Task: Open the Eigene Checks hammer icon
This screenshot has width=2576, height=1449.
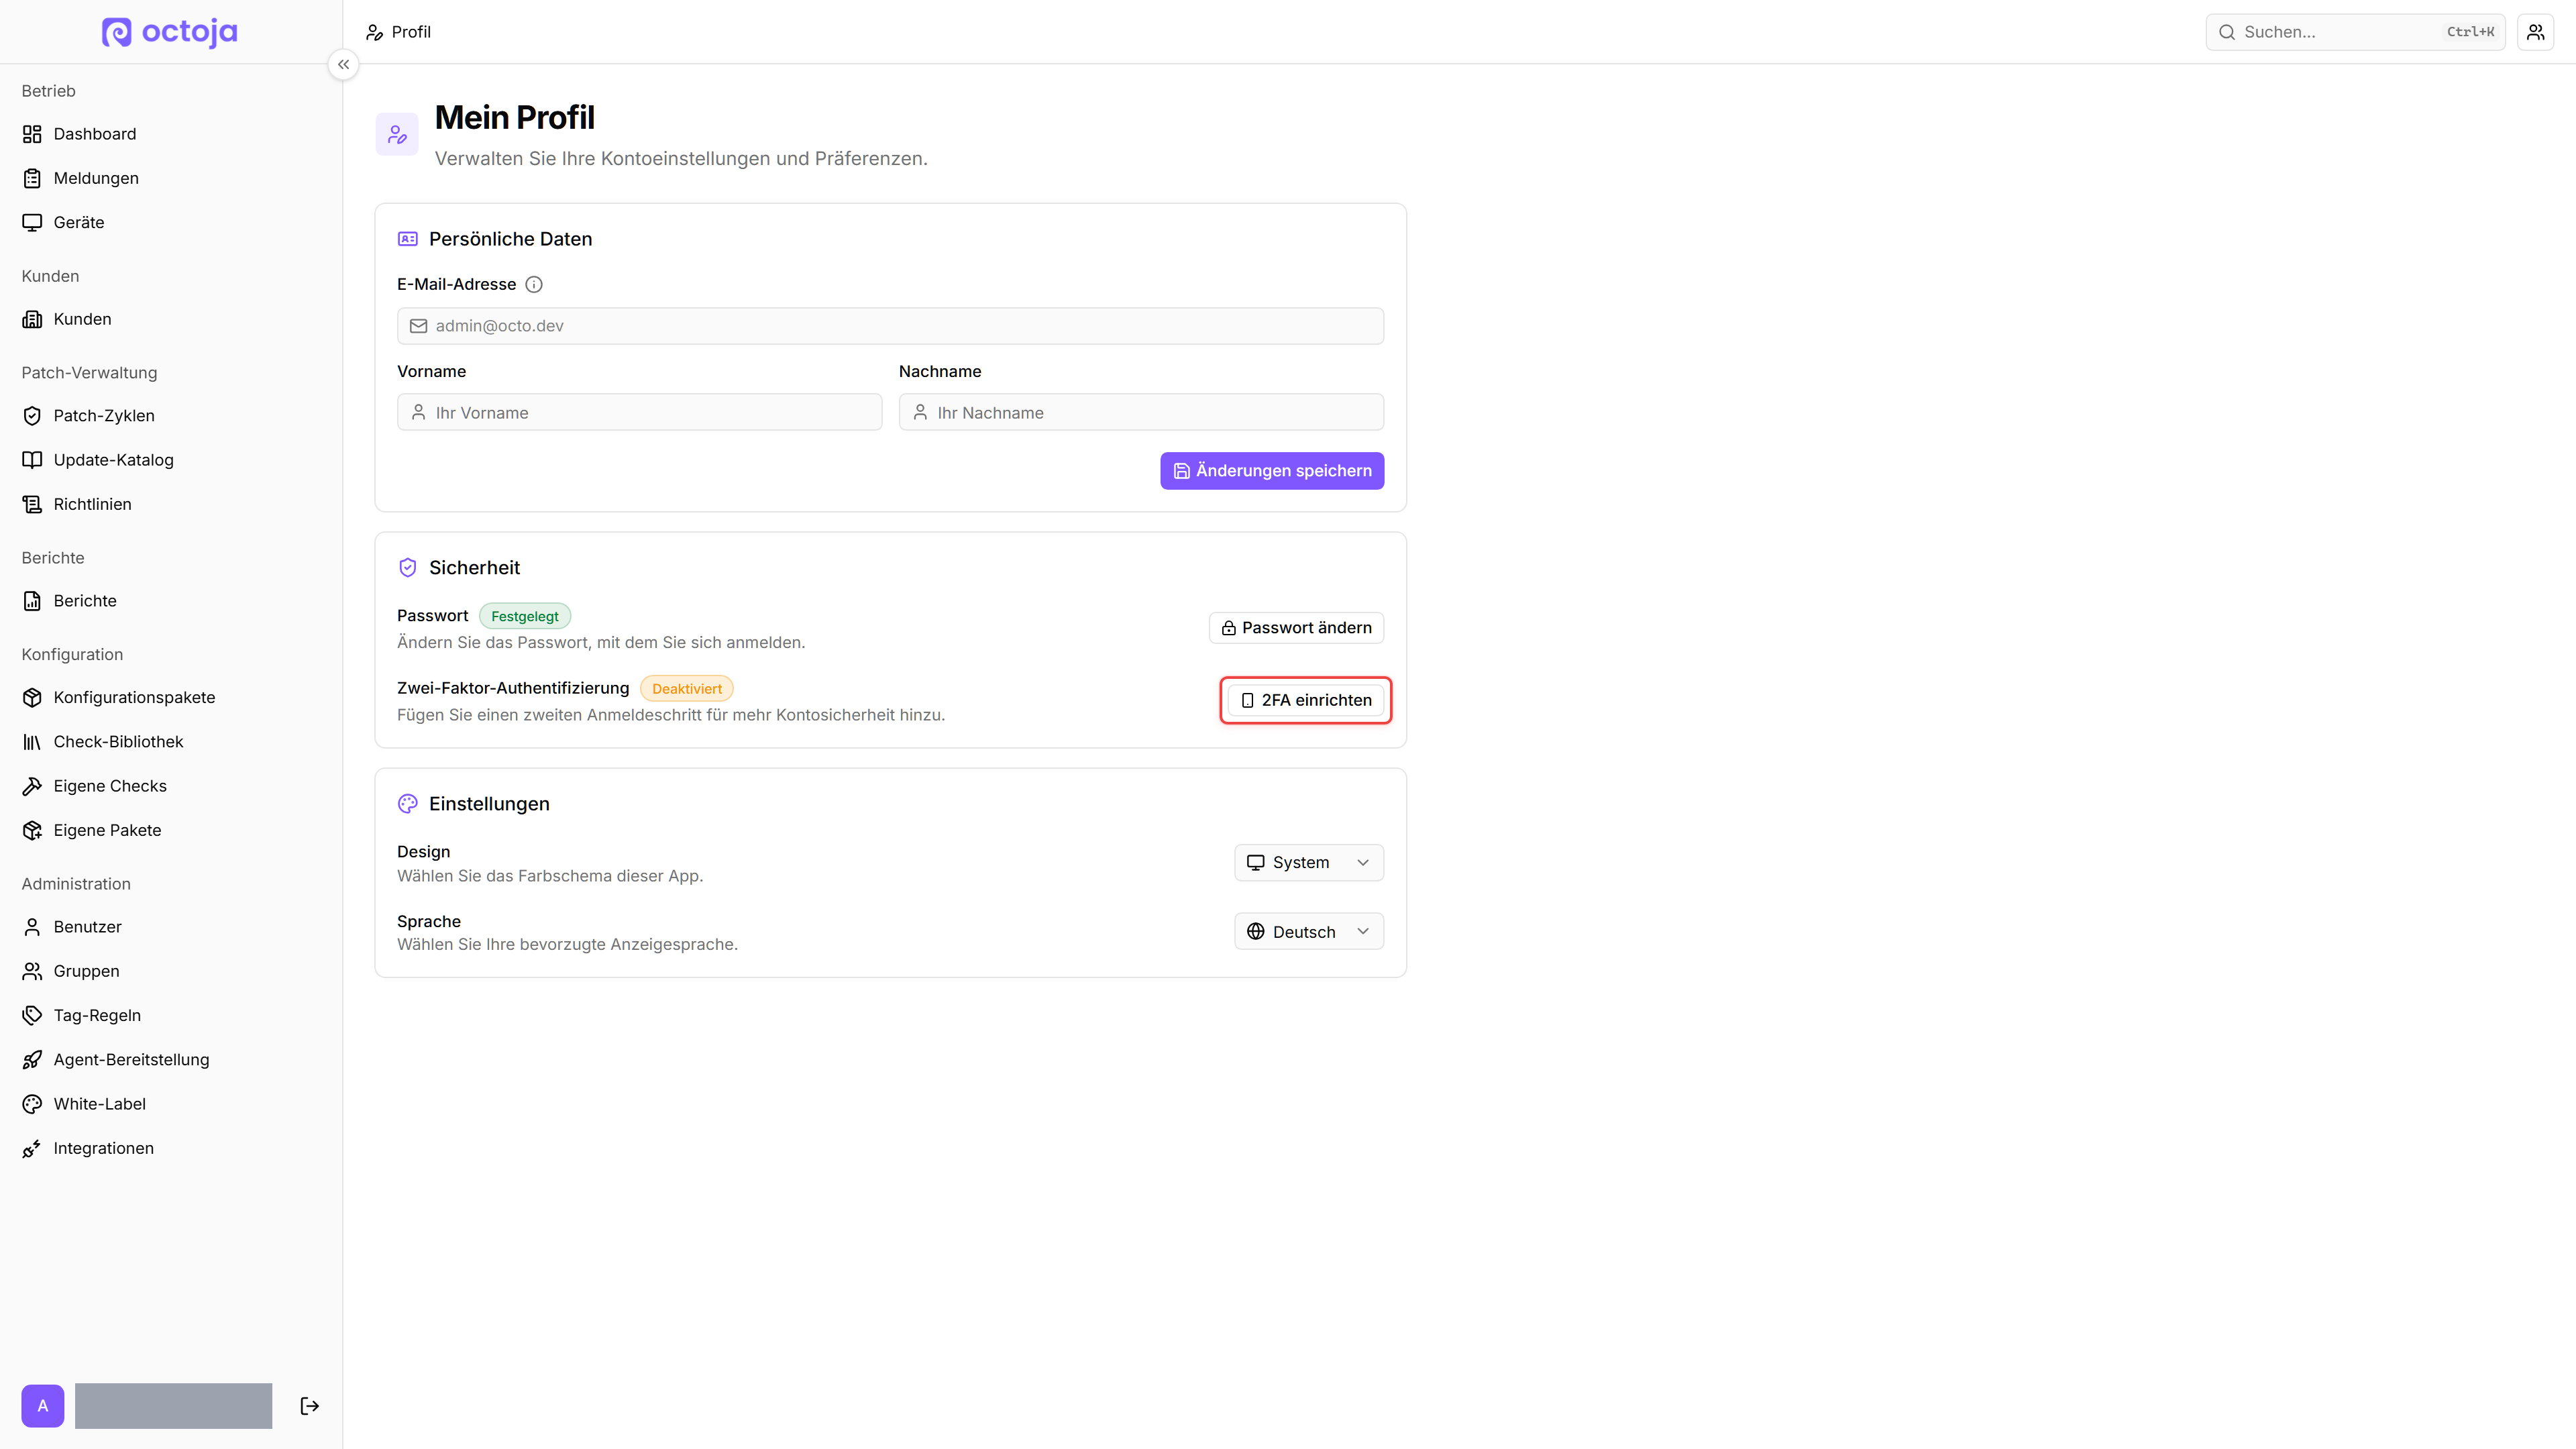Action: [32, 786]
